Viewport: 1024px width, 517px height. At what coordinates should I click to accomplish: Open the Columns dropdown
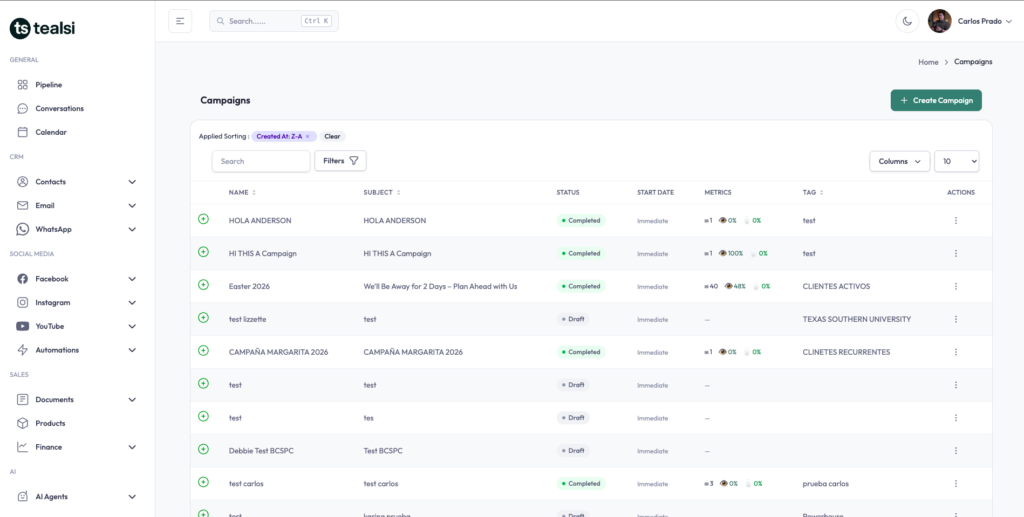(899, 161)
